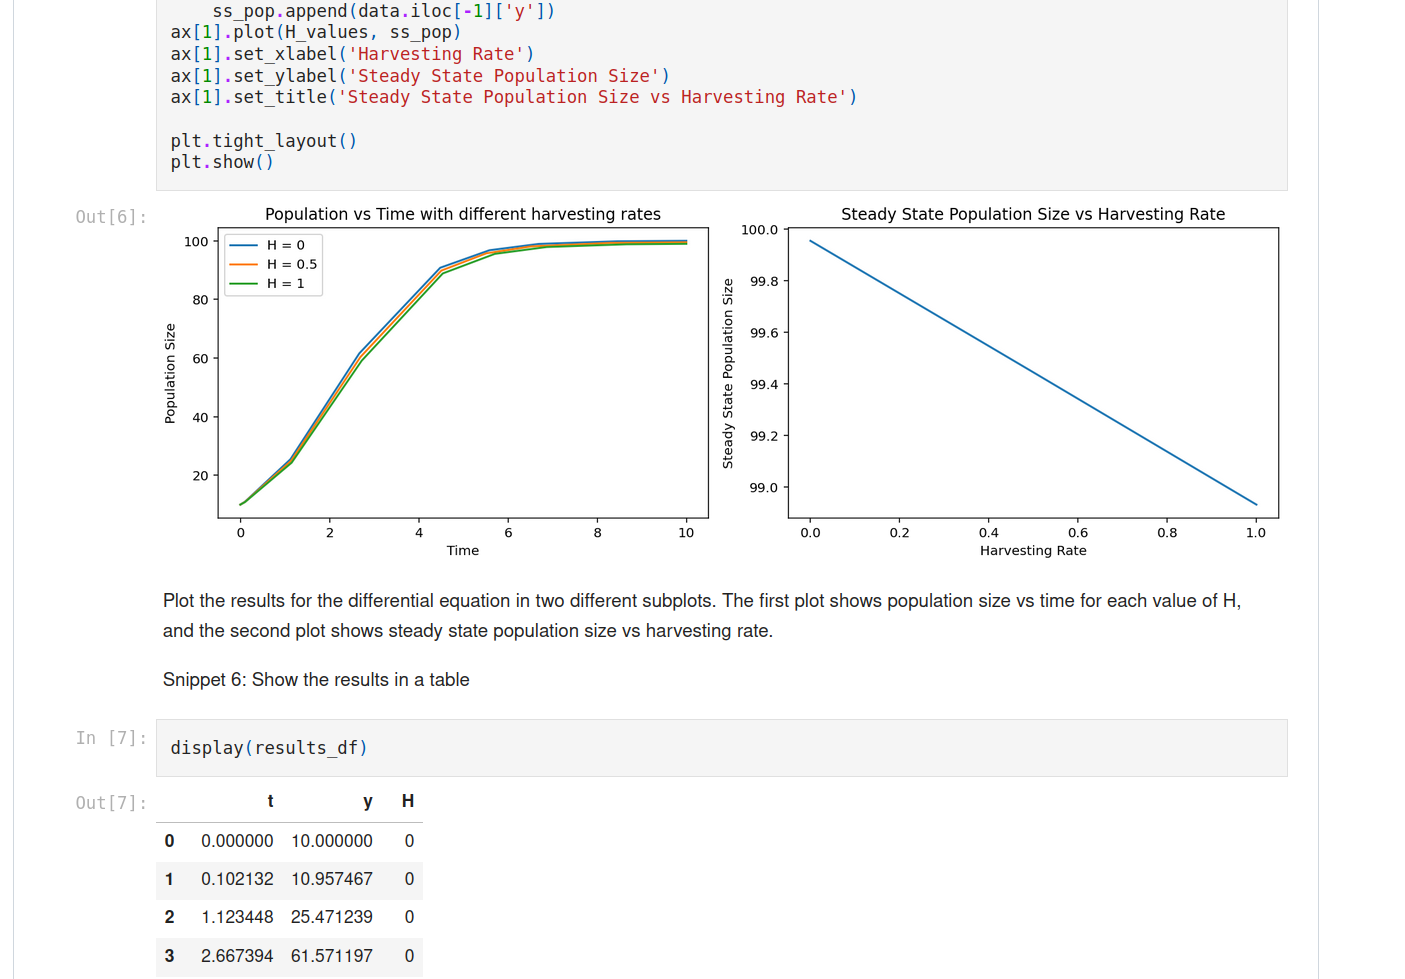Viewport: 1405px width, 979px height.
Task: Click the value 10.957467 in the table
Action: tap(332, 879)
